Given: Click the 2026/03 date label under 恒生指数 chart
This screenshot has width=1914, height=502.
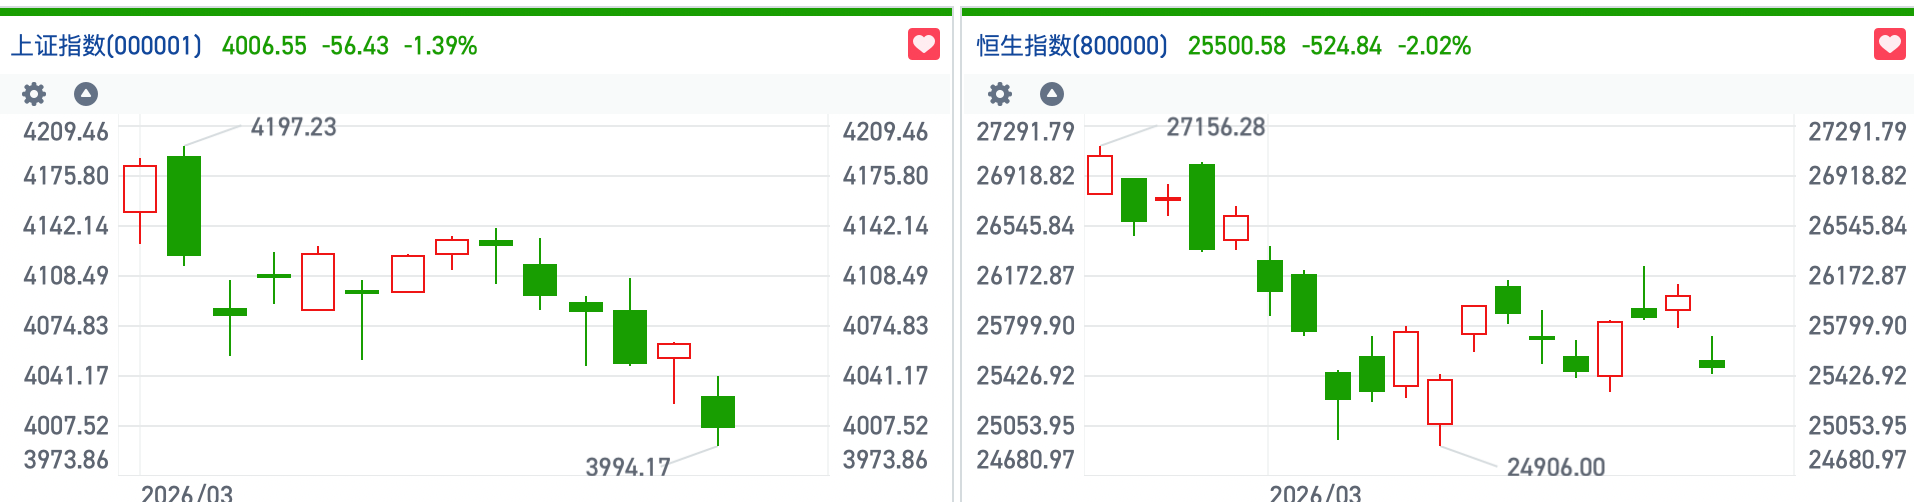Looking at the screenshot, I should point(1315,493).
